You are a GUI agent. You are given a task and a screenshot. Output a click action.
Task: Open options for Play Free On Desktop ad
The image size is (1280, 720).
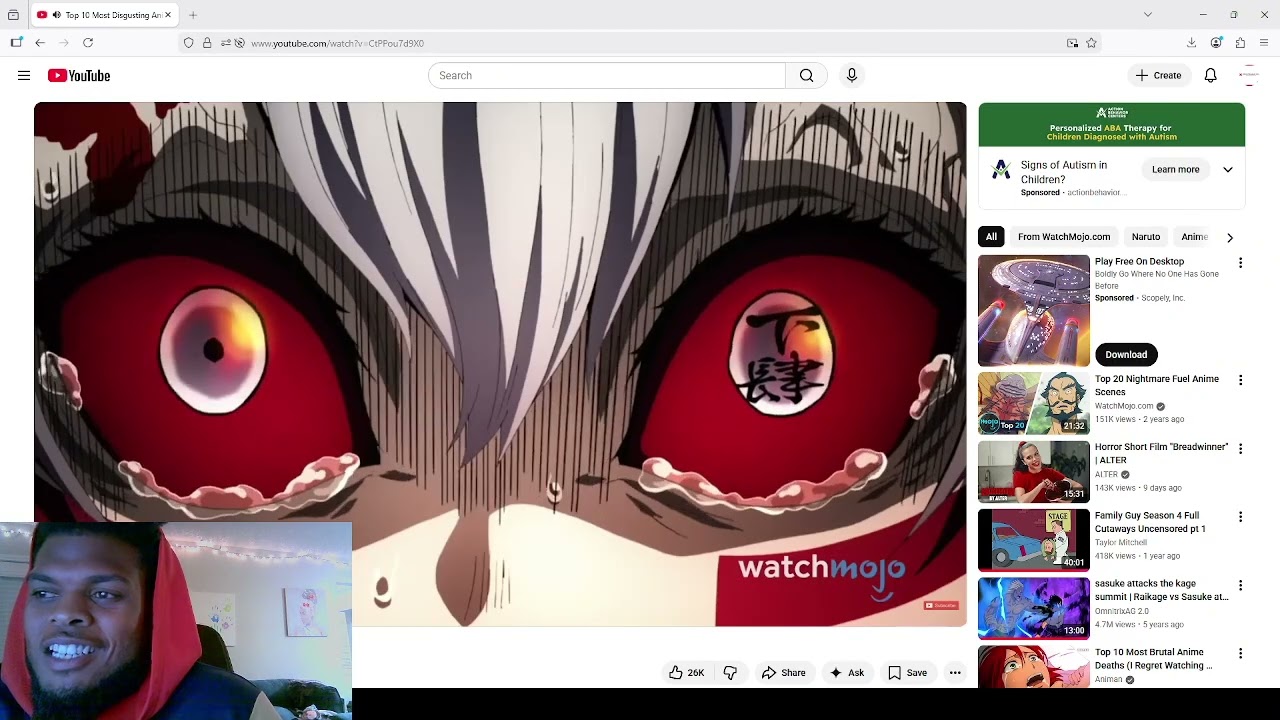coord(1240,263)
